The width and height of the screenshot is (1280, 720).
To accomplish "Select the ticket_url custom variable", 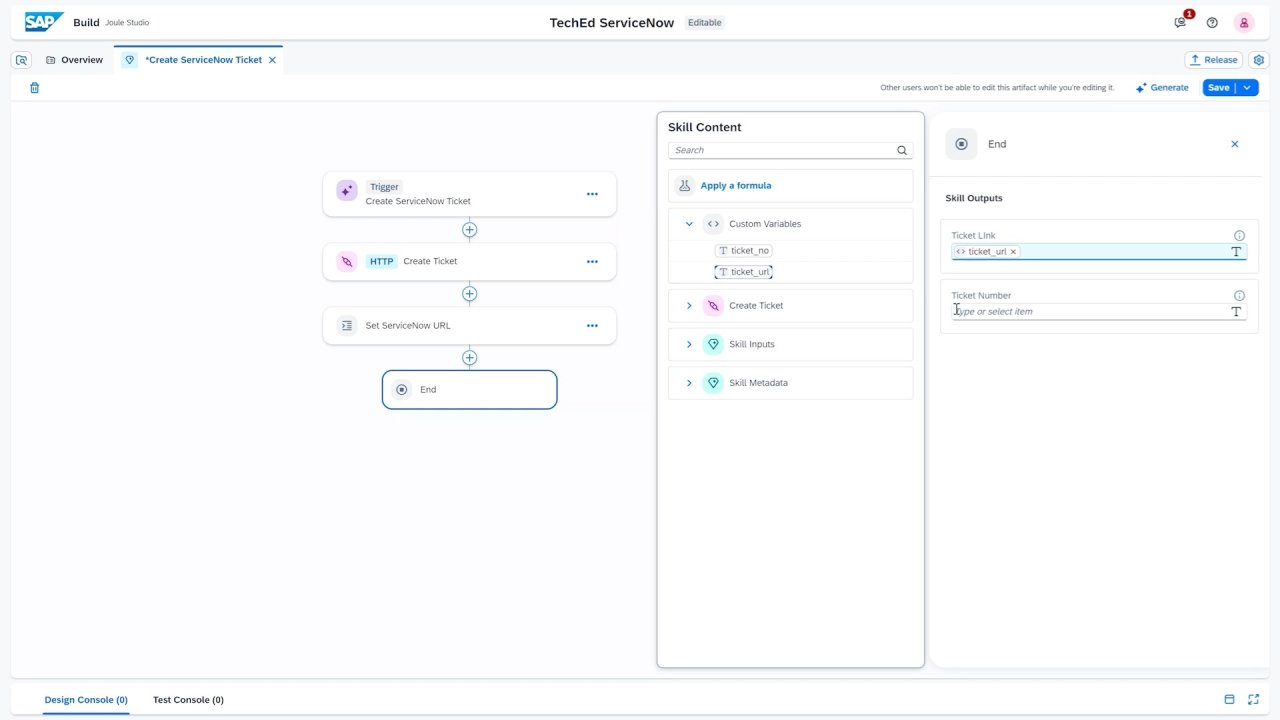I will click(x=744, y=272).
